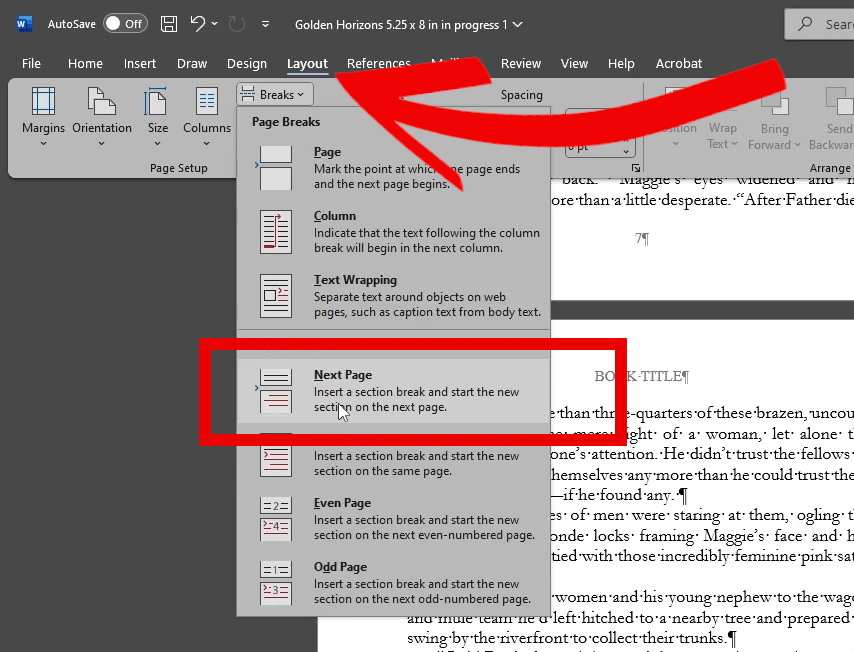854x652 pixels.
Task: Open the Acrobat tab
Action: 679,64
